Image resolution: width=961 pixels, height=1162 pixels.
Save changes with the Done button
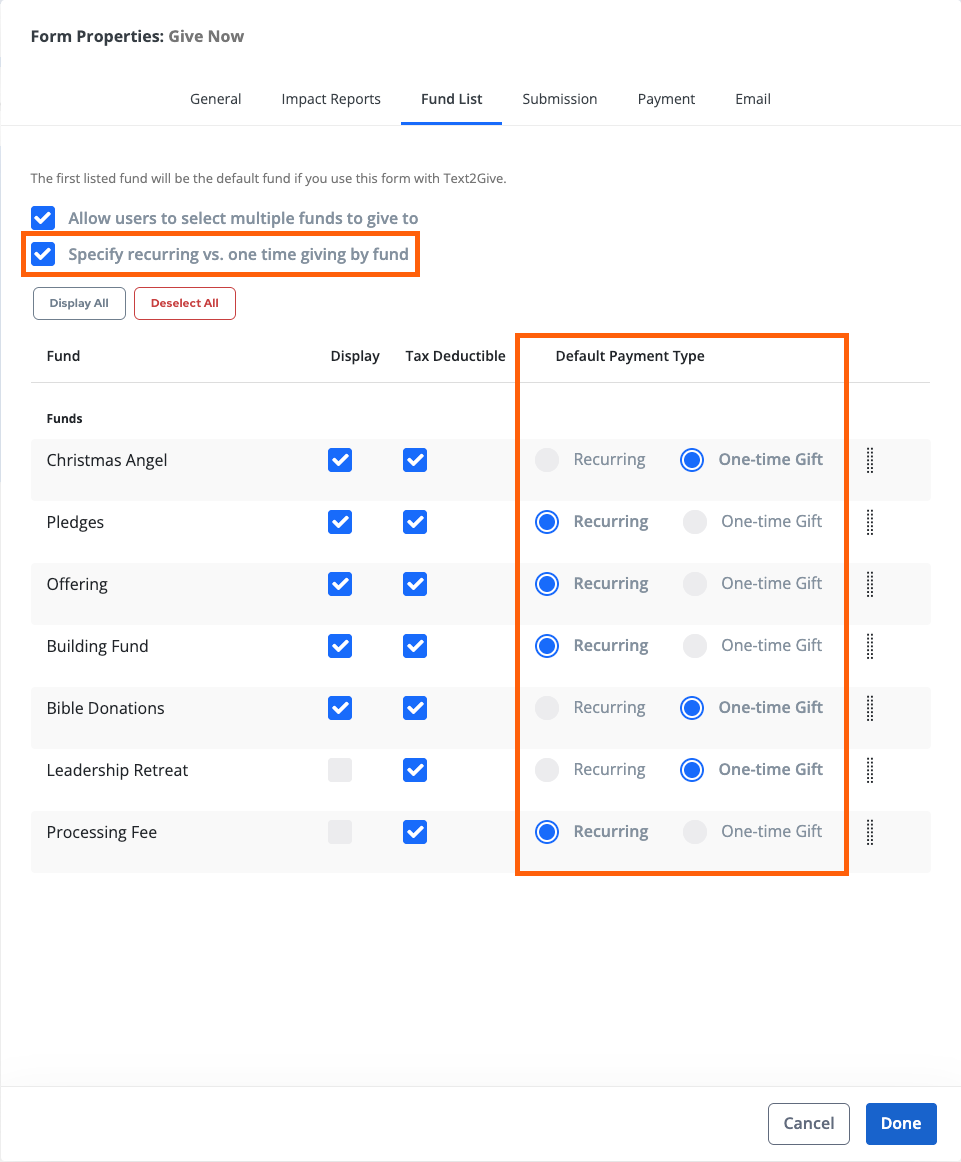coord(900,1123)
